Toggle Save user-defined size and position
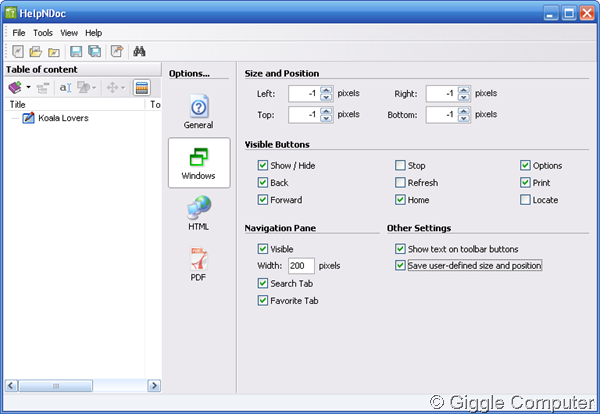 [x=400, y=265]
